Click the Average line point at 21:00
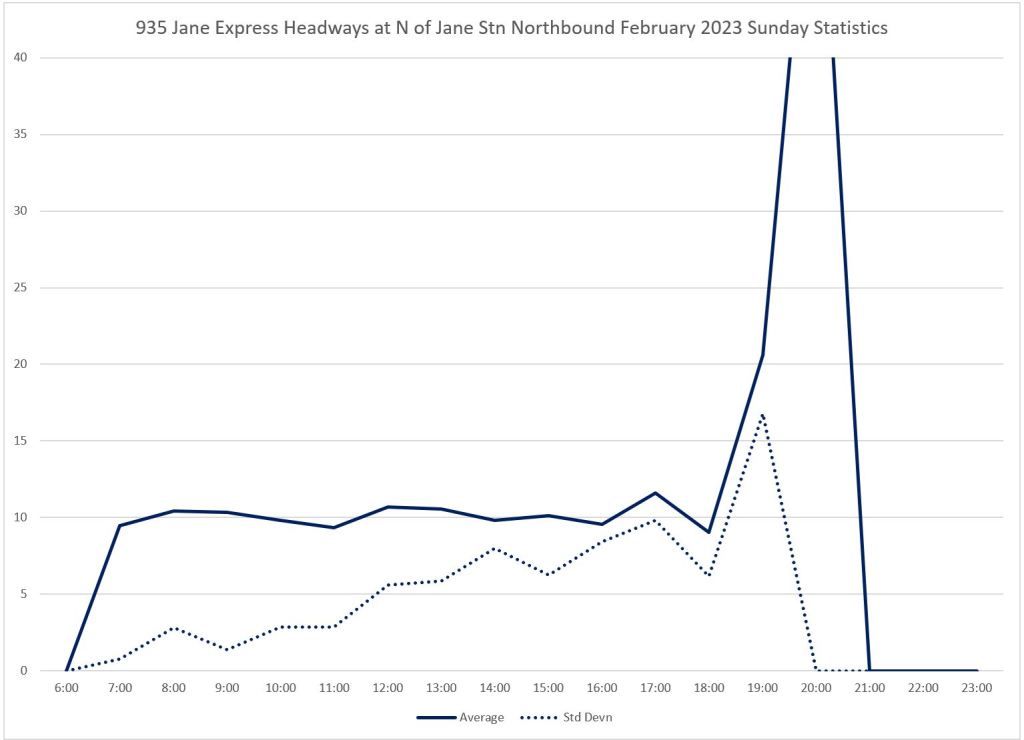Image resolution: width=1024 pixels, height=740 pixels. pyautogui.click(x=870, y=670)
